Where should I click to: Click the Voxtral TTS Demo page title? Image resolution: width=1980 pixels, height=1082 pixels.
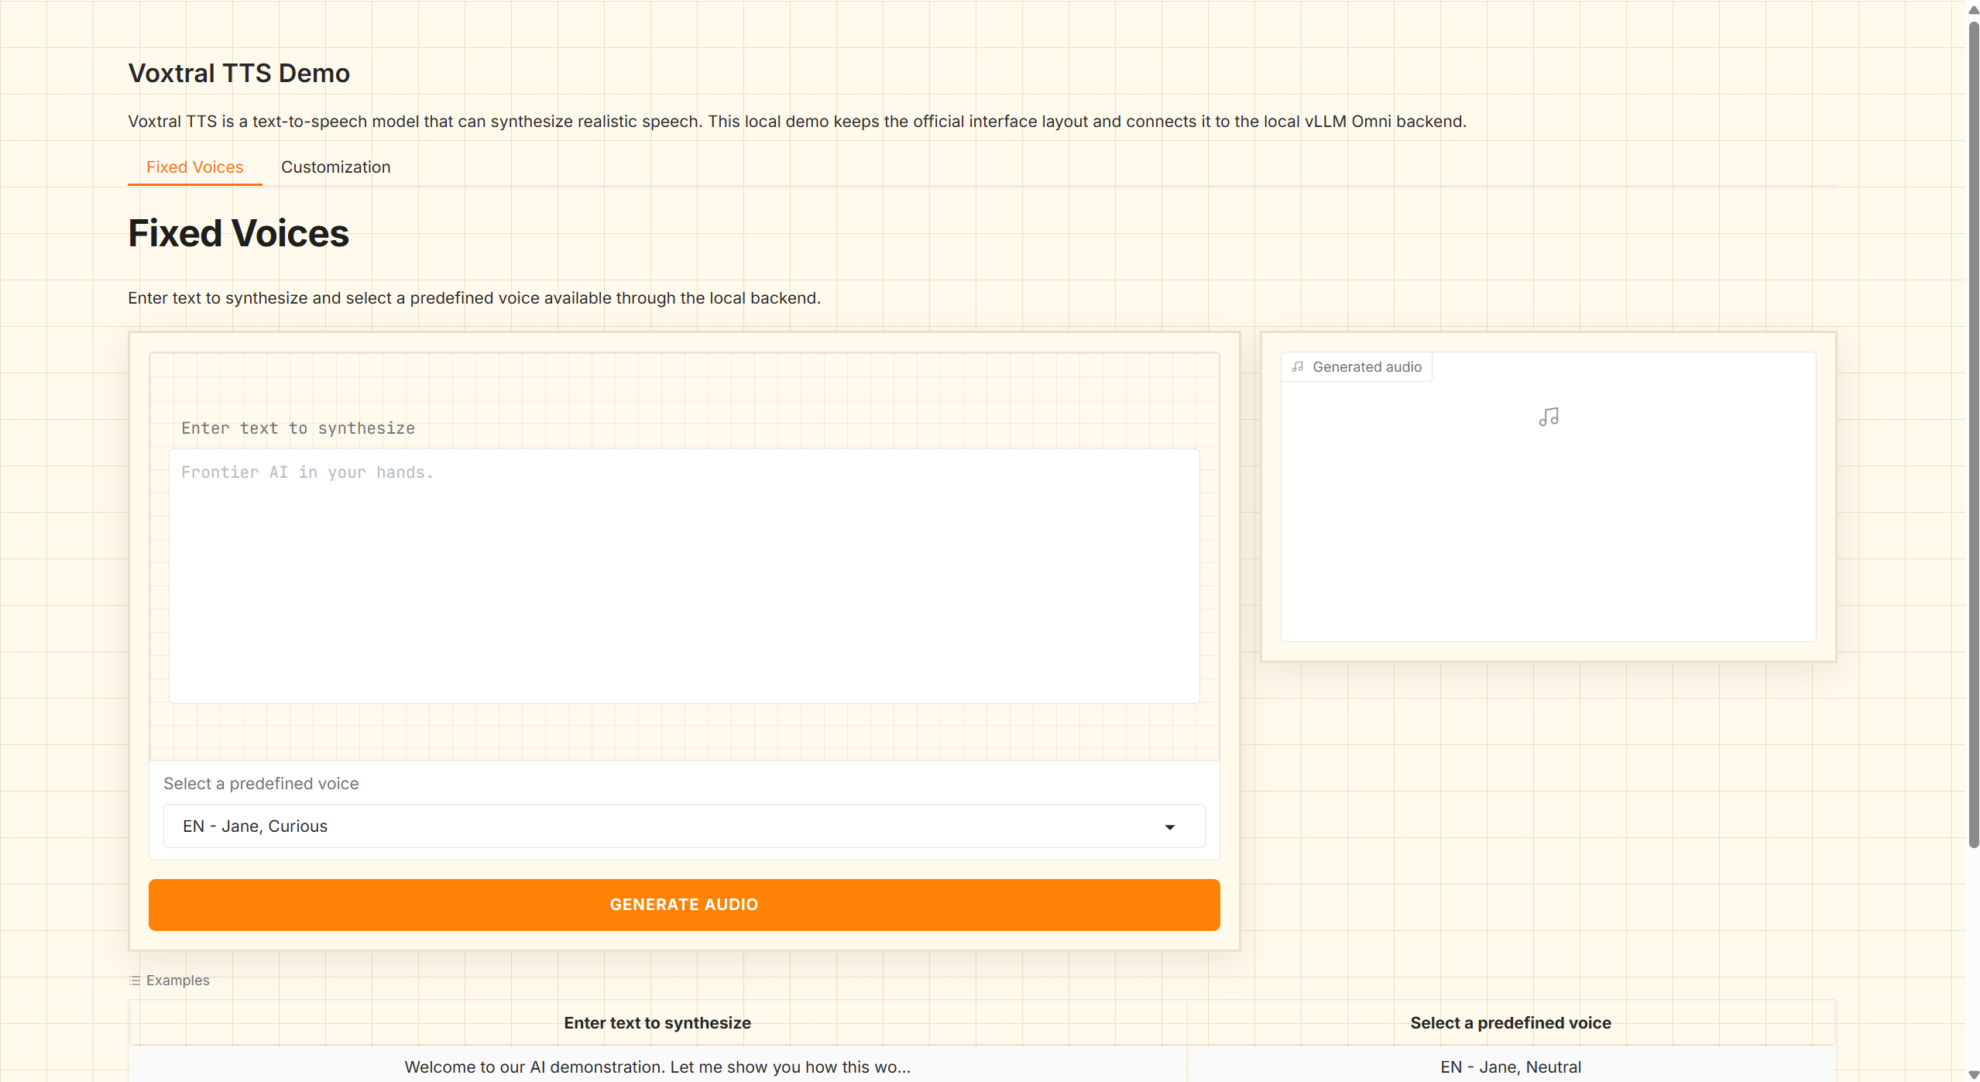point(239,73)
